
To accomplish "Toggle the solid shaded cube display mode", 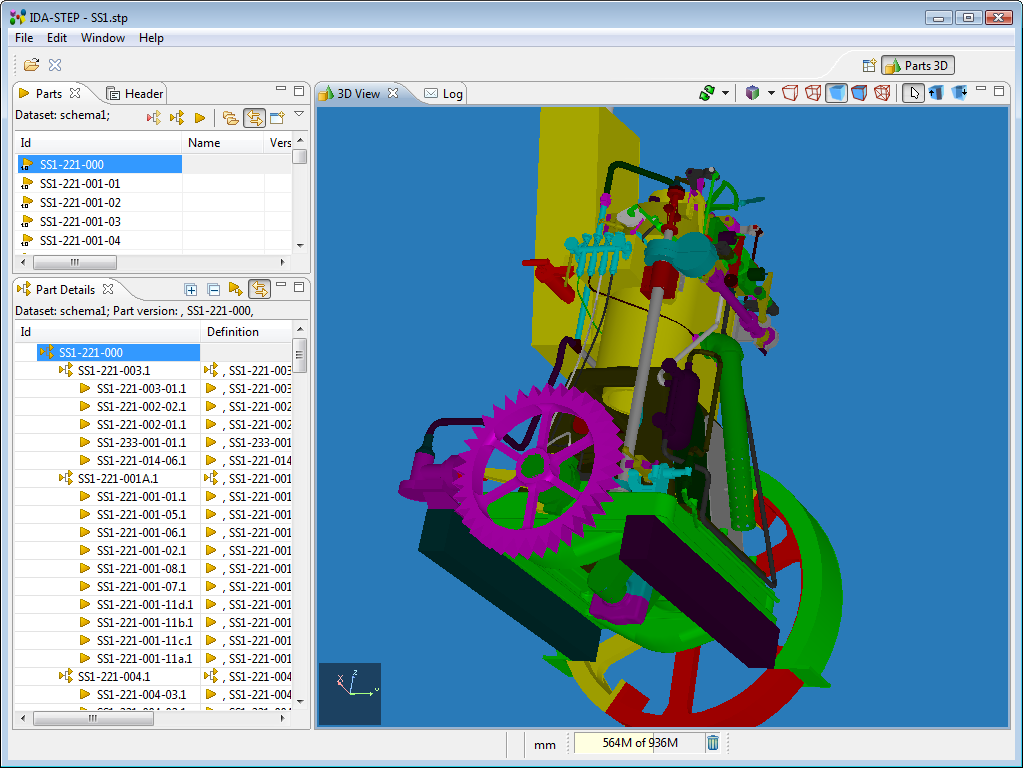I will click(836, 93).
